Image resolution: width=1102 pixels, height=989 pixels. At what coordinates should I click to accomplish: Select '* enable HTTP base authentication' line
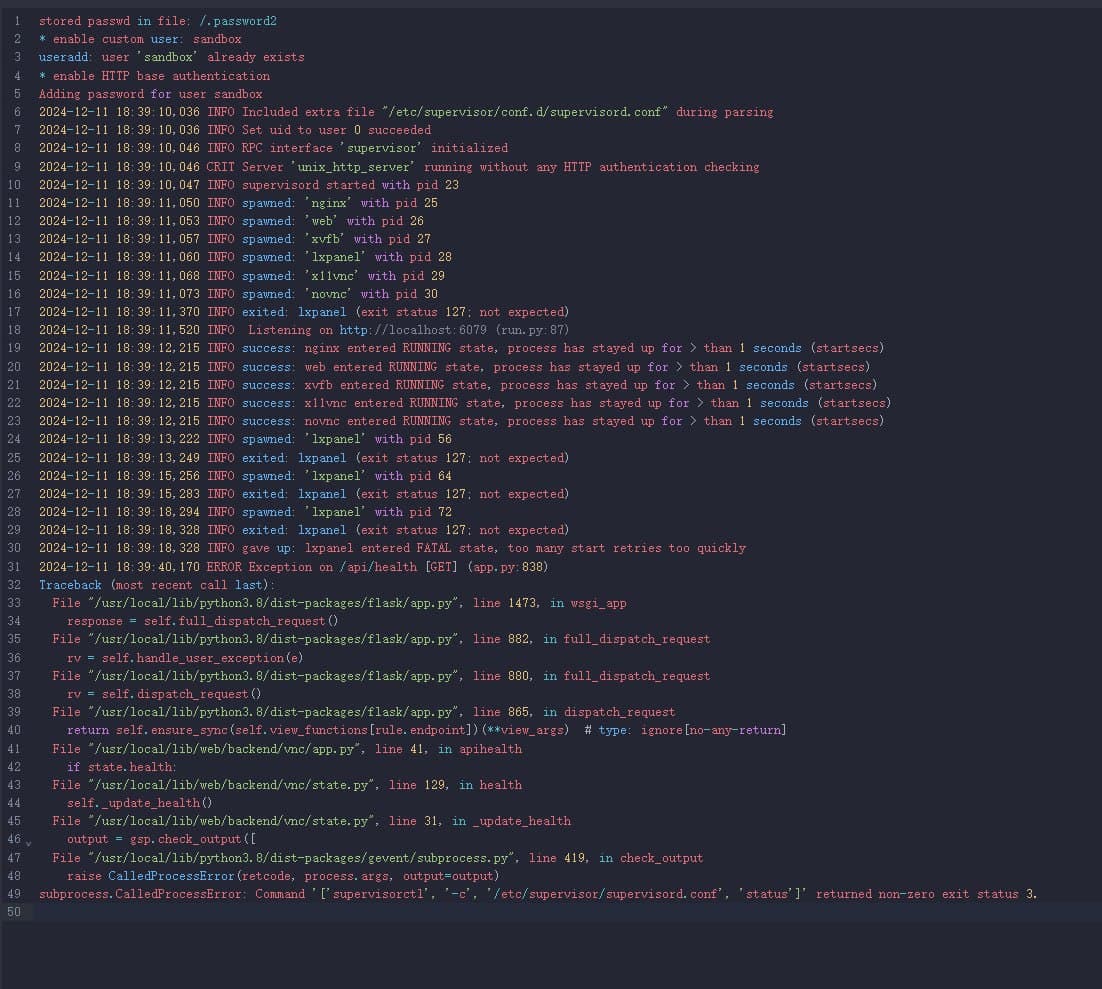coord(154,76)
